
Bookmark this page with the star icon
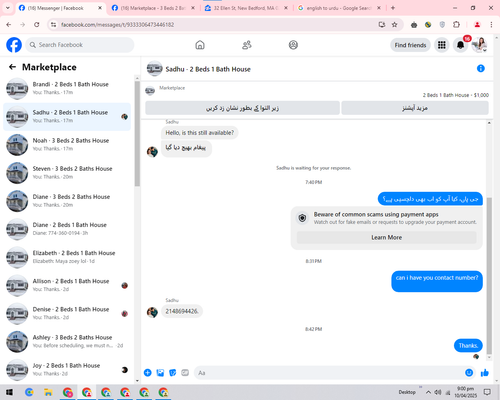[395, 24]
